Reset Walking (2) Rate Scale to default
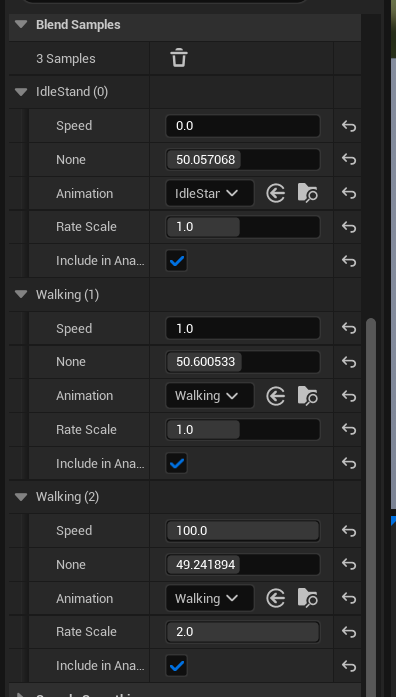This screenshot has width=396, height=697. (349, 632)
